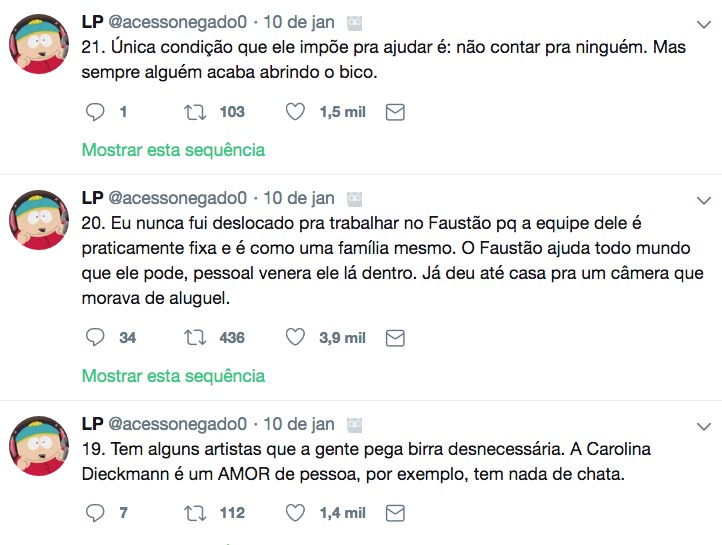
Task: Like the tweet numbered 21
Action: [295, 112]
